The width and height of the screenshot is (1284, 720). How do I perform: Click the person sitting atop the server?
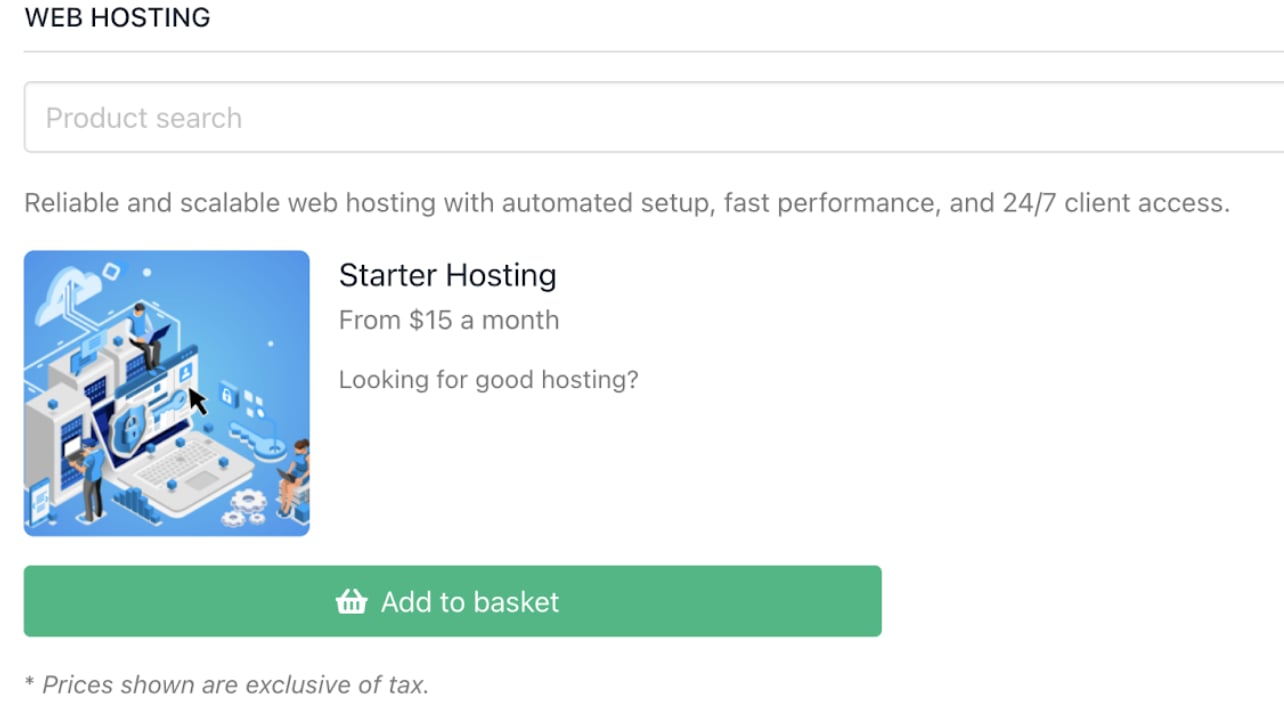(x=148, y=336)
